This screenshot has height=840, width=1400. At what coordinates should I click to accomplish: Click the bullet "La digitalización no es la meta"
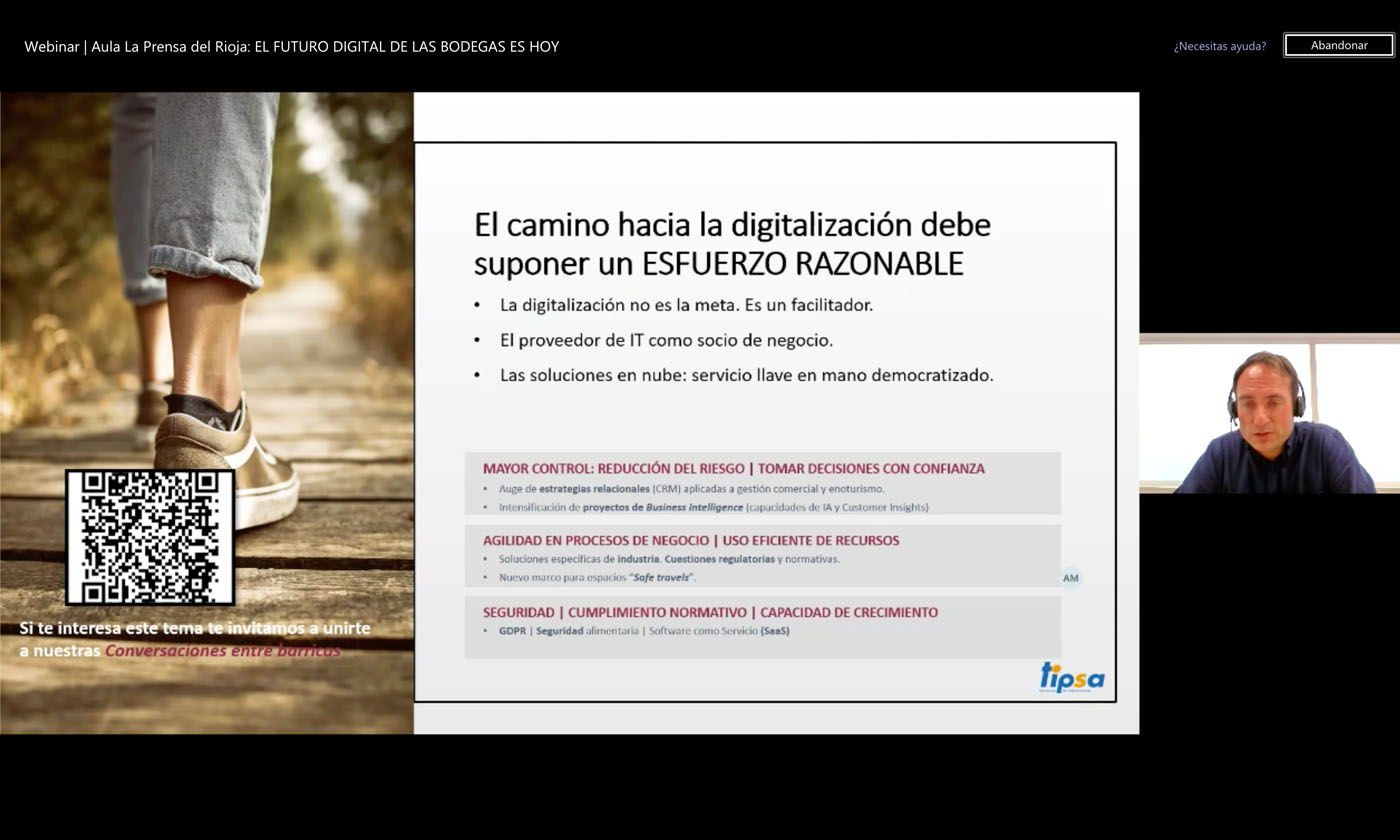point(686,304)
